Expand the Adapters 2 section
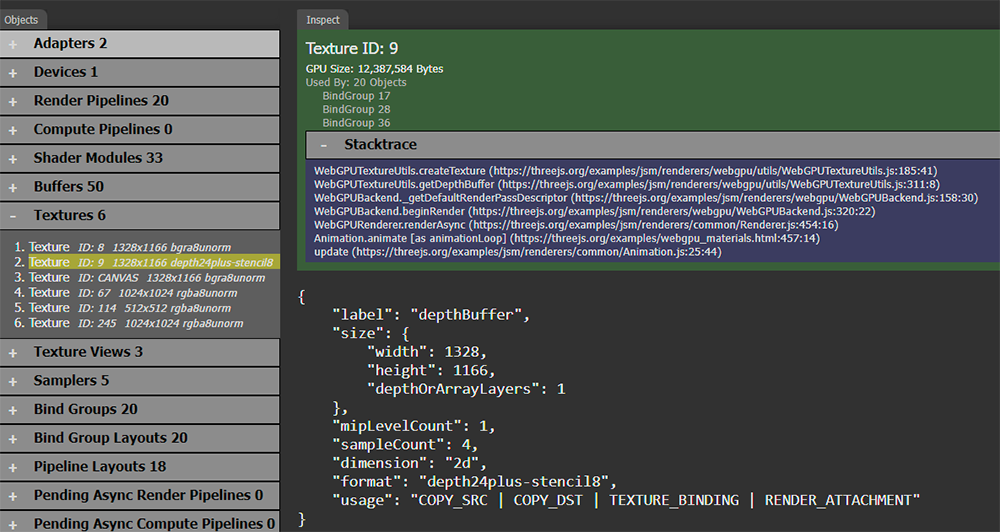Viewport: 1000px width, 532px height. click(140, 43)
